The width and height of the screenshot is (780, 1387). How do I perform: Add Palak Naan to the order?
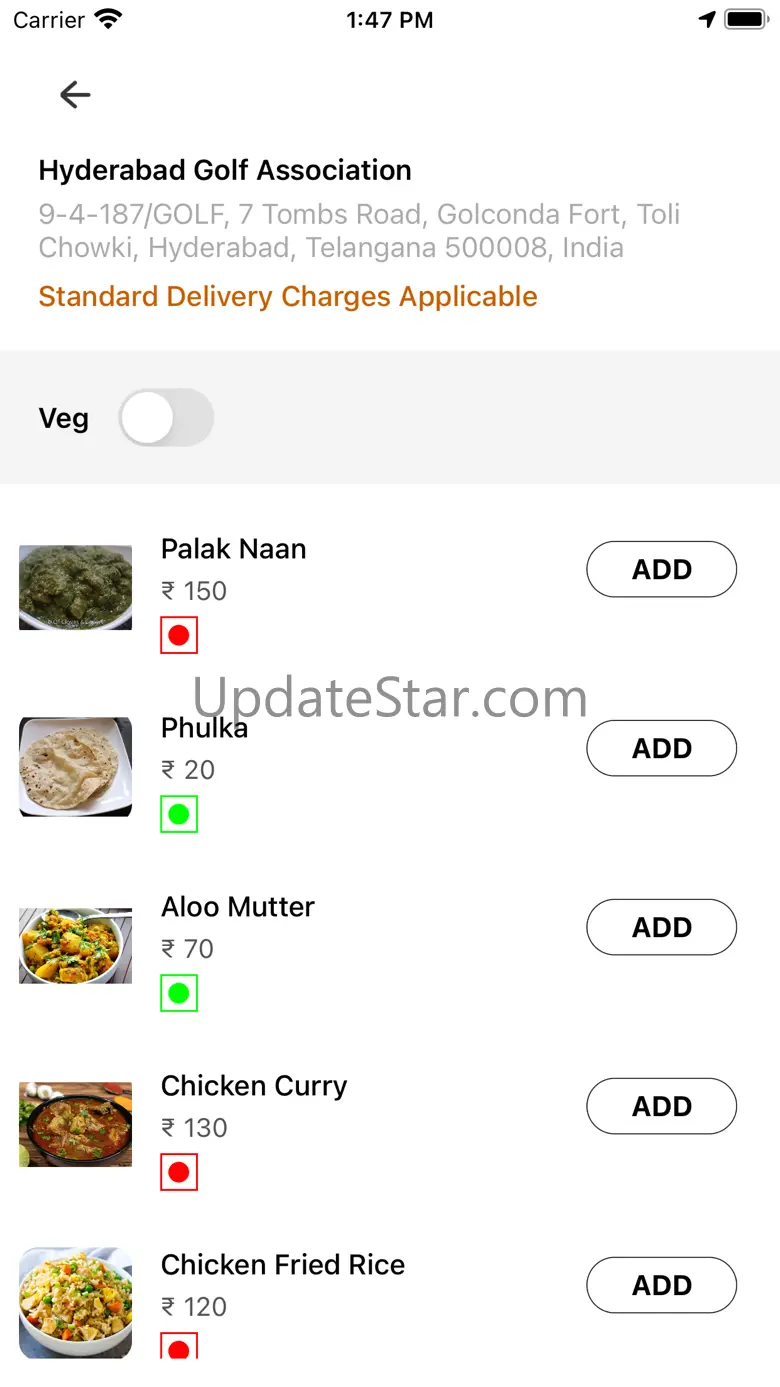click(x=661, y=569)
